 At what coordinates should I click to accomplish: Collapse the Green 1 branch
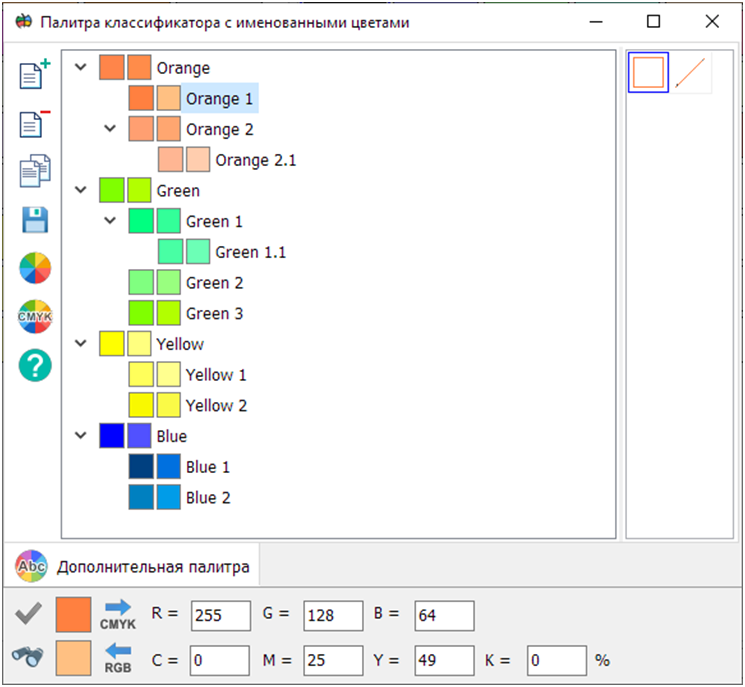(111, 221)
